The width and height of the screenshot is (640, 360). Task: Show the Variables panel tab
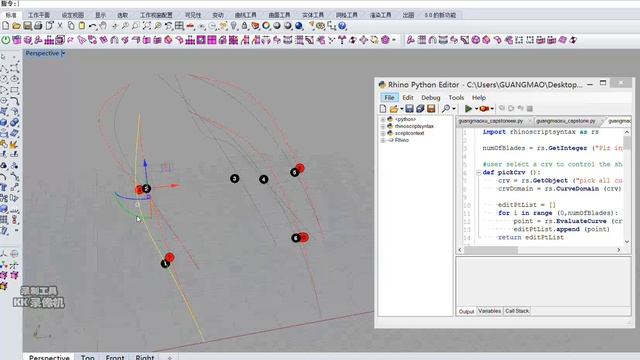[x=489, y=311]
